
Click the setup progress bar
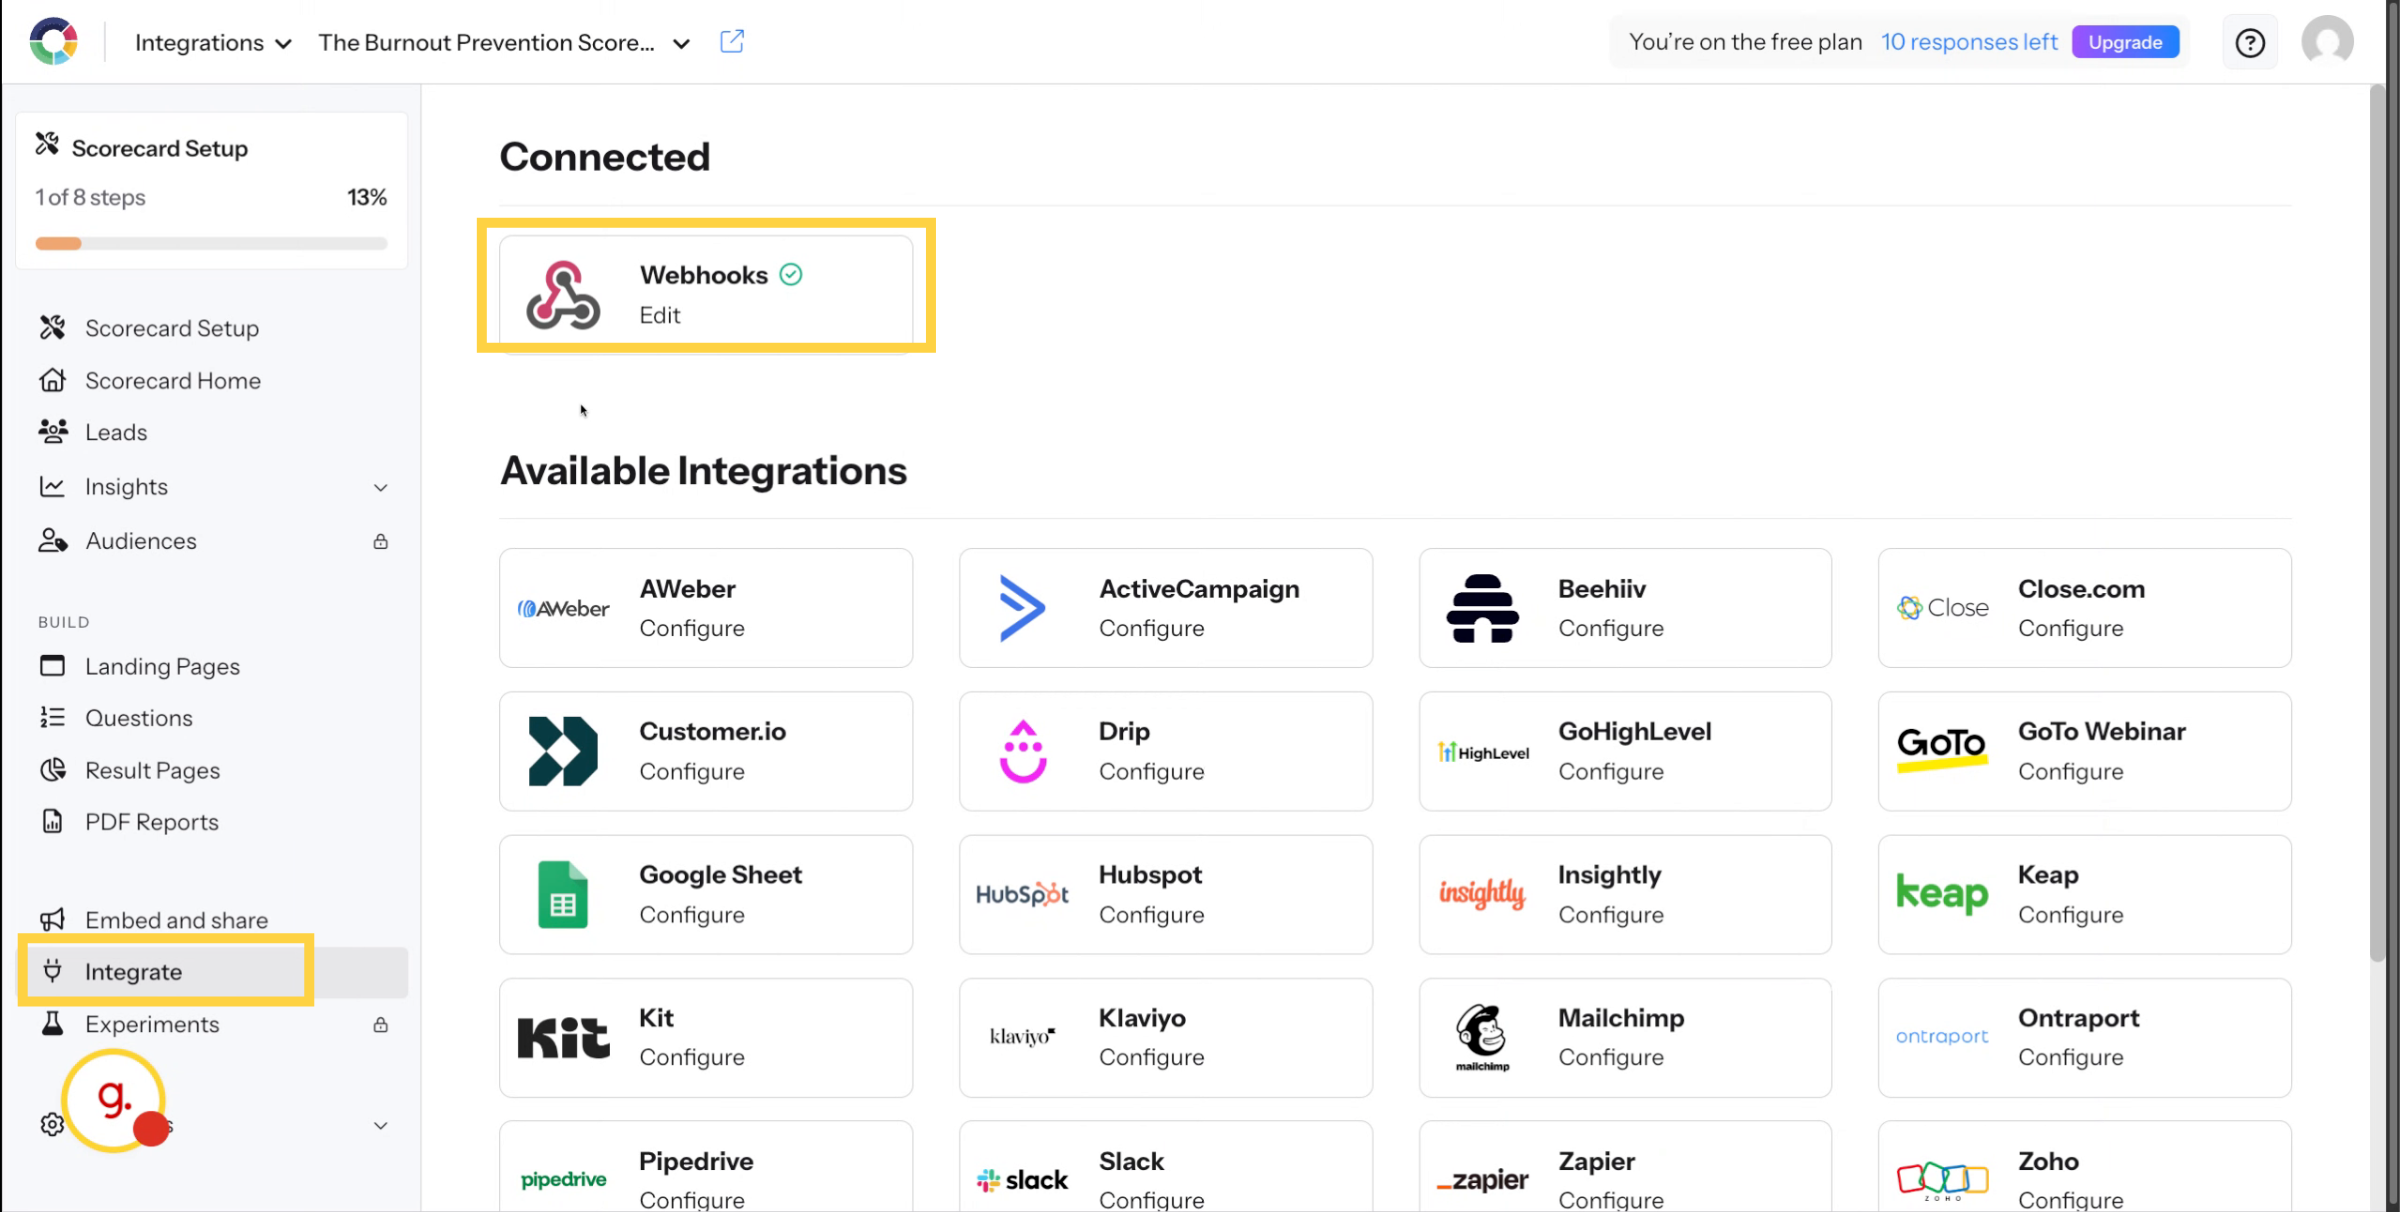pyautogui.click(x=211, y=243)
